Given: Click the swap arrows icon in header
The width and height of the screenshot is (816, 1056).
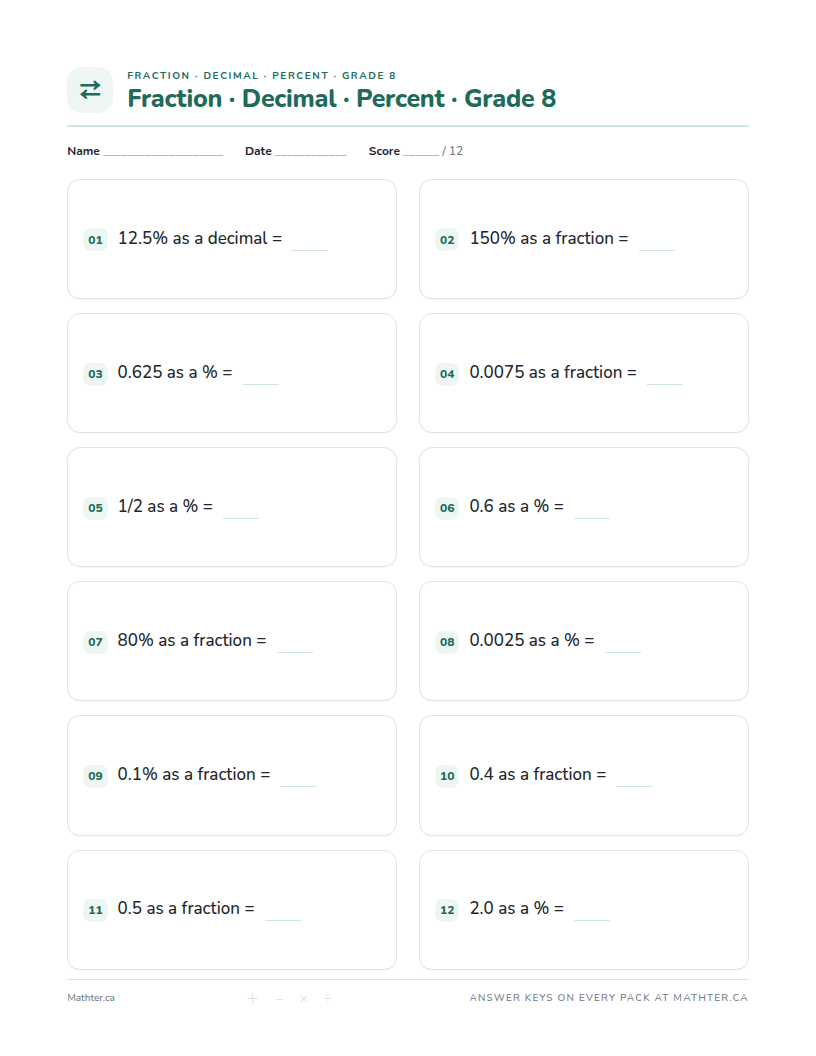Looking at the screenshot, I should [90, 90].
